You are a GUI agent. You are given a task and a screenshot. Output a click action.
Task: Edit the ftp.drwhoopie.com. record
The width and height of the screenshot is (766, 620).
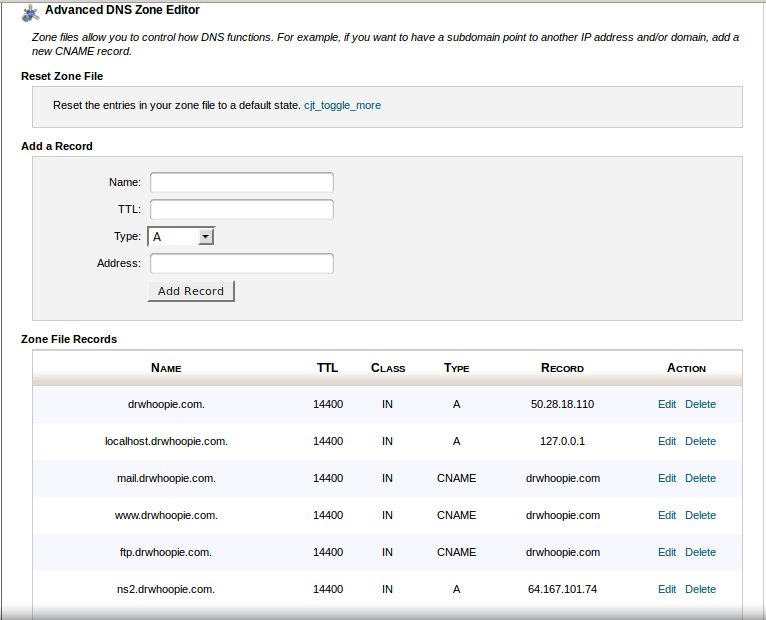pos(667,552)
